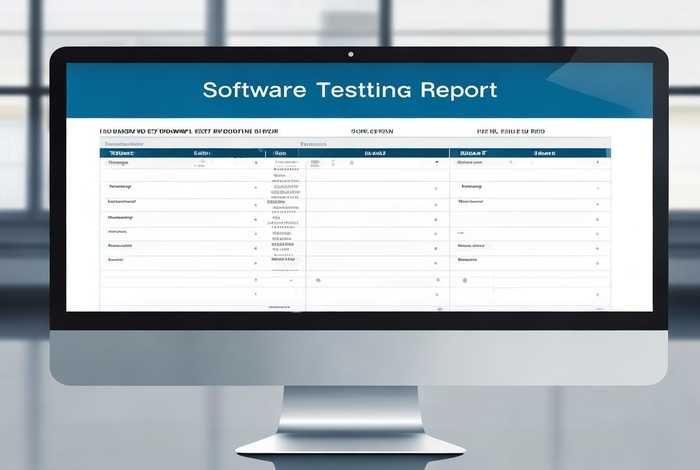Click circle icon in middle table's bottom row
This screenshot has height=470, width=700.
[x=316, y=280]
